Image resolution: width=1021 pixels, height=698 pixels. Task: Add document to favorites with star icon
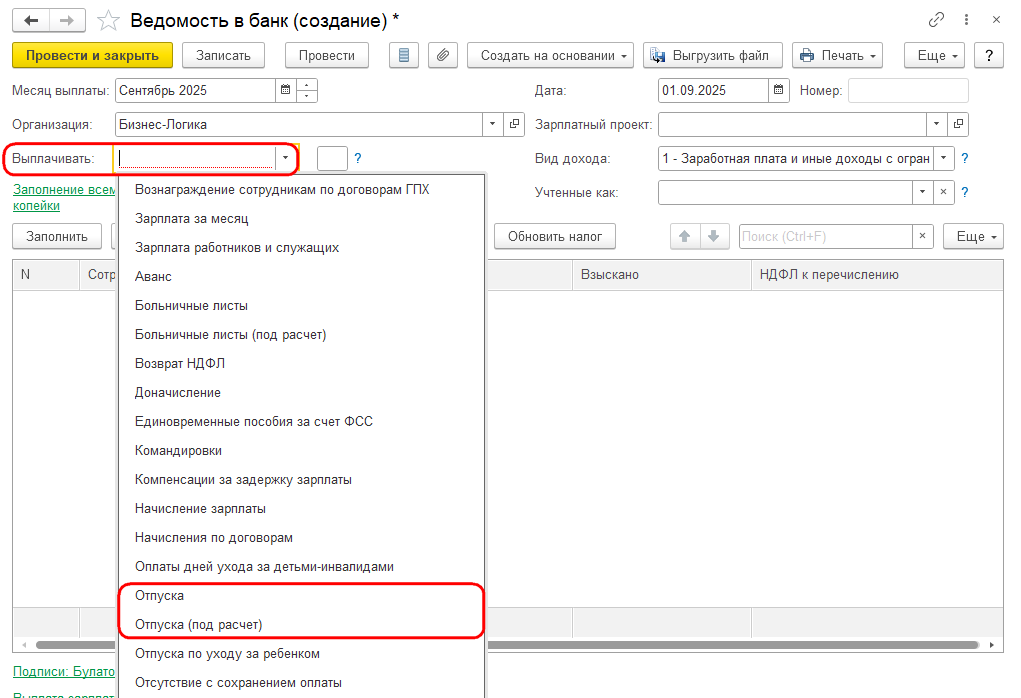point(108,21)
